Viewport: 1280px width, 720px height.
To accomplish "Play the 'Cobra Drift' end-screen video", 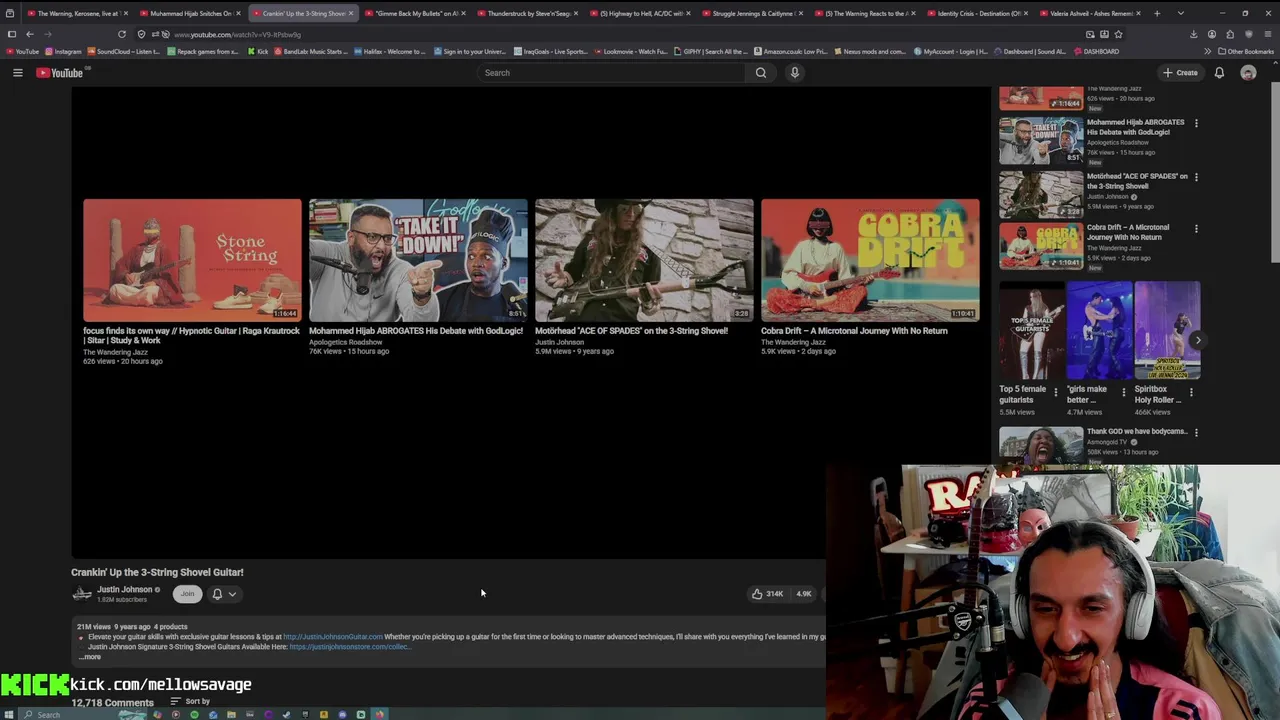I will pyautogui.click(x=870, y=260).
